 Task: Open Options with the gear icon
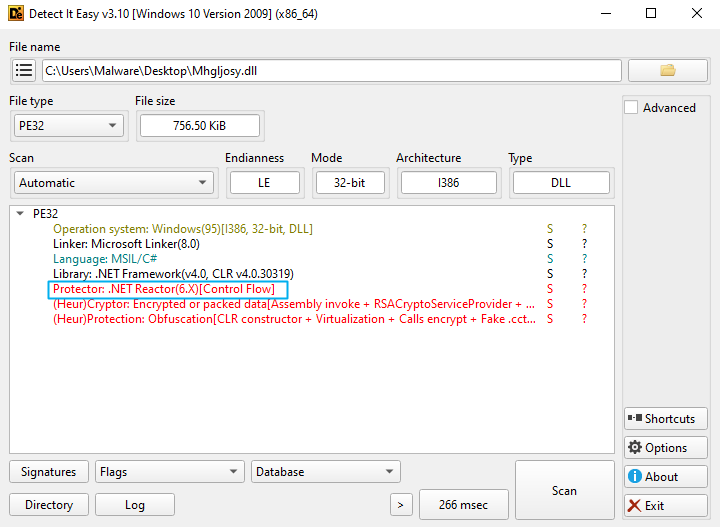point(665,447)
